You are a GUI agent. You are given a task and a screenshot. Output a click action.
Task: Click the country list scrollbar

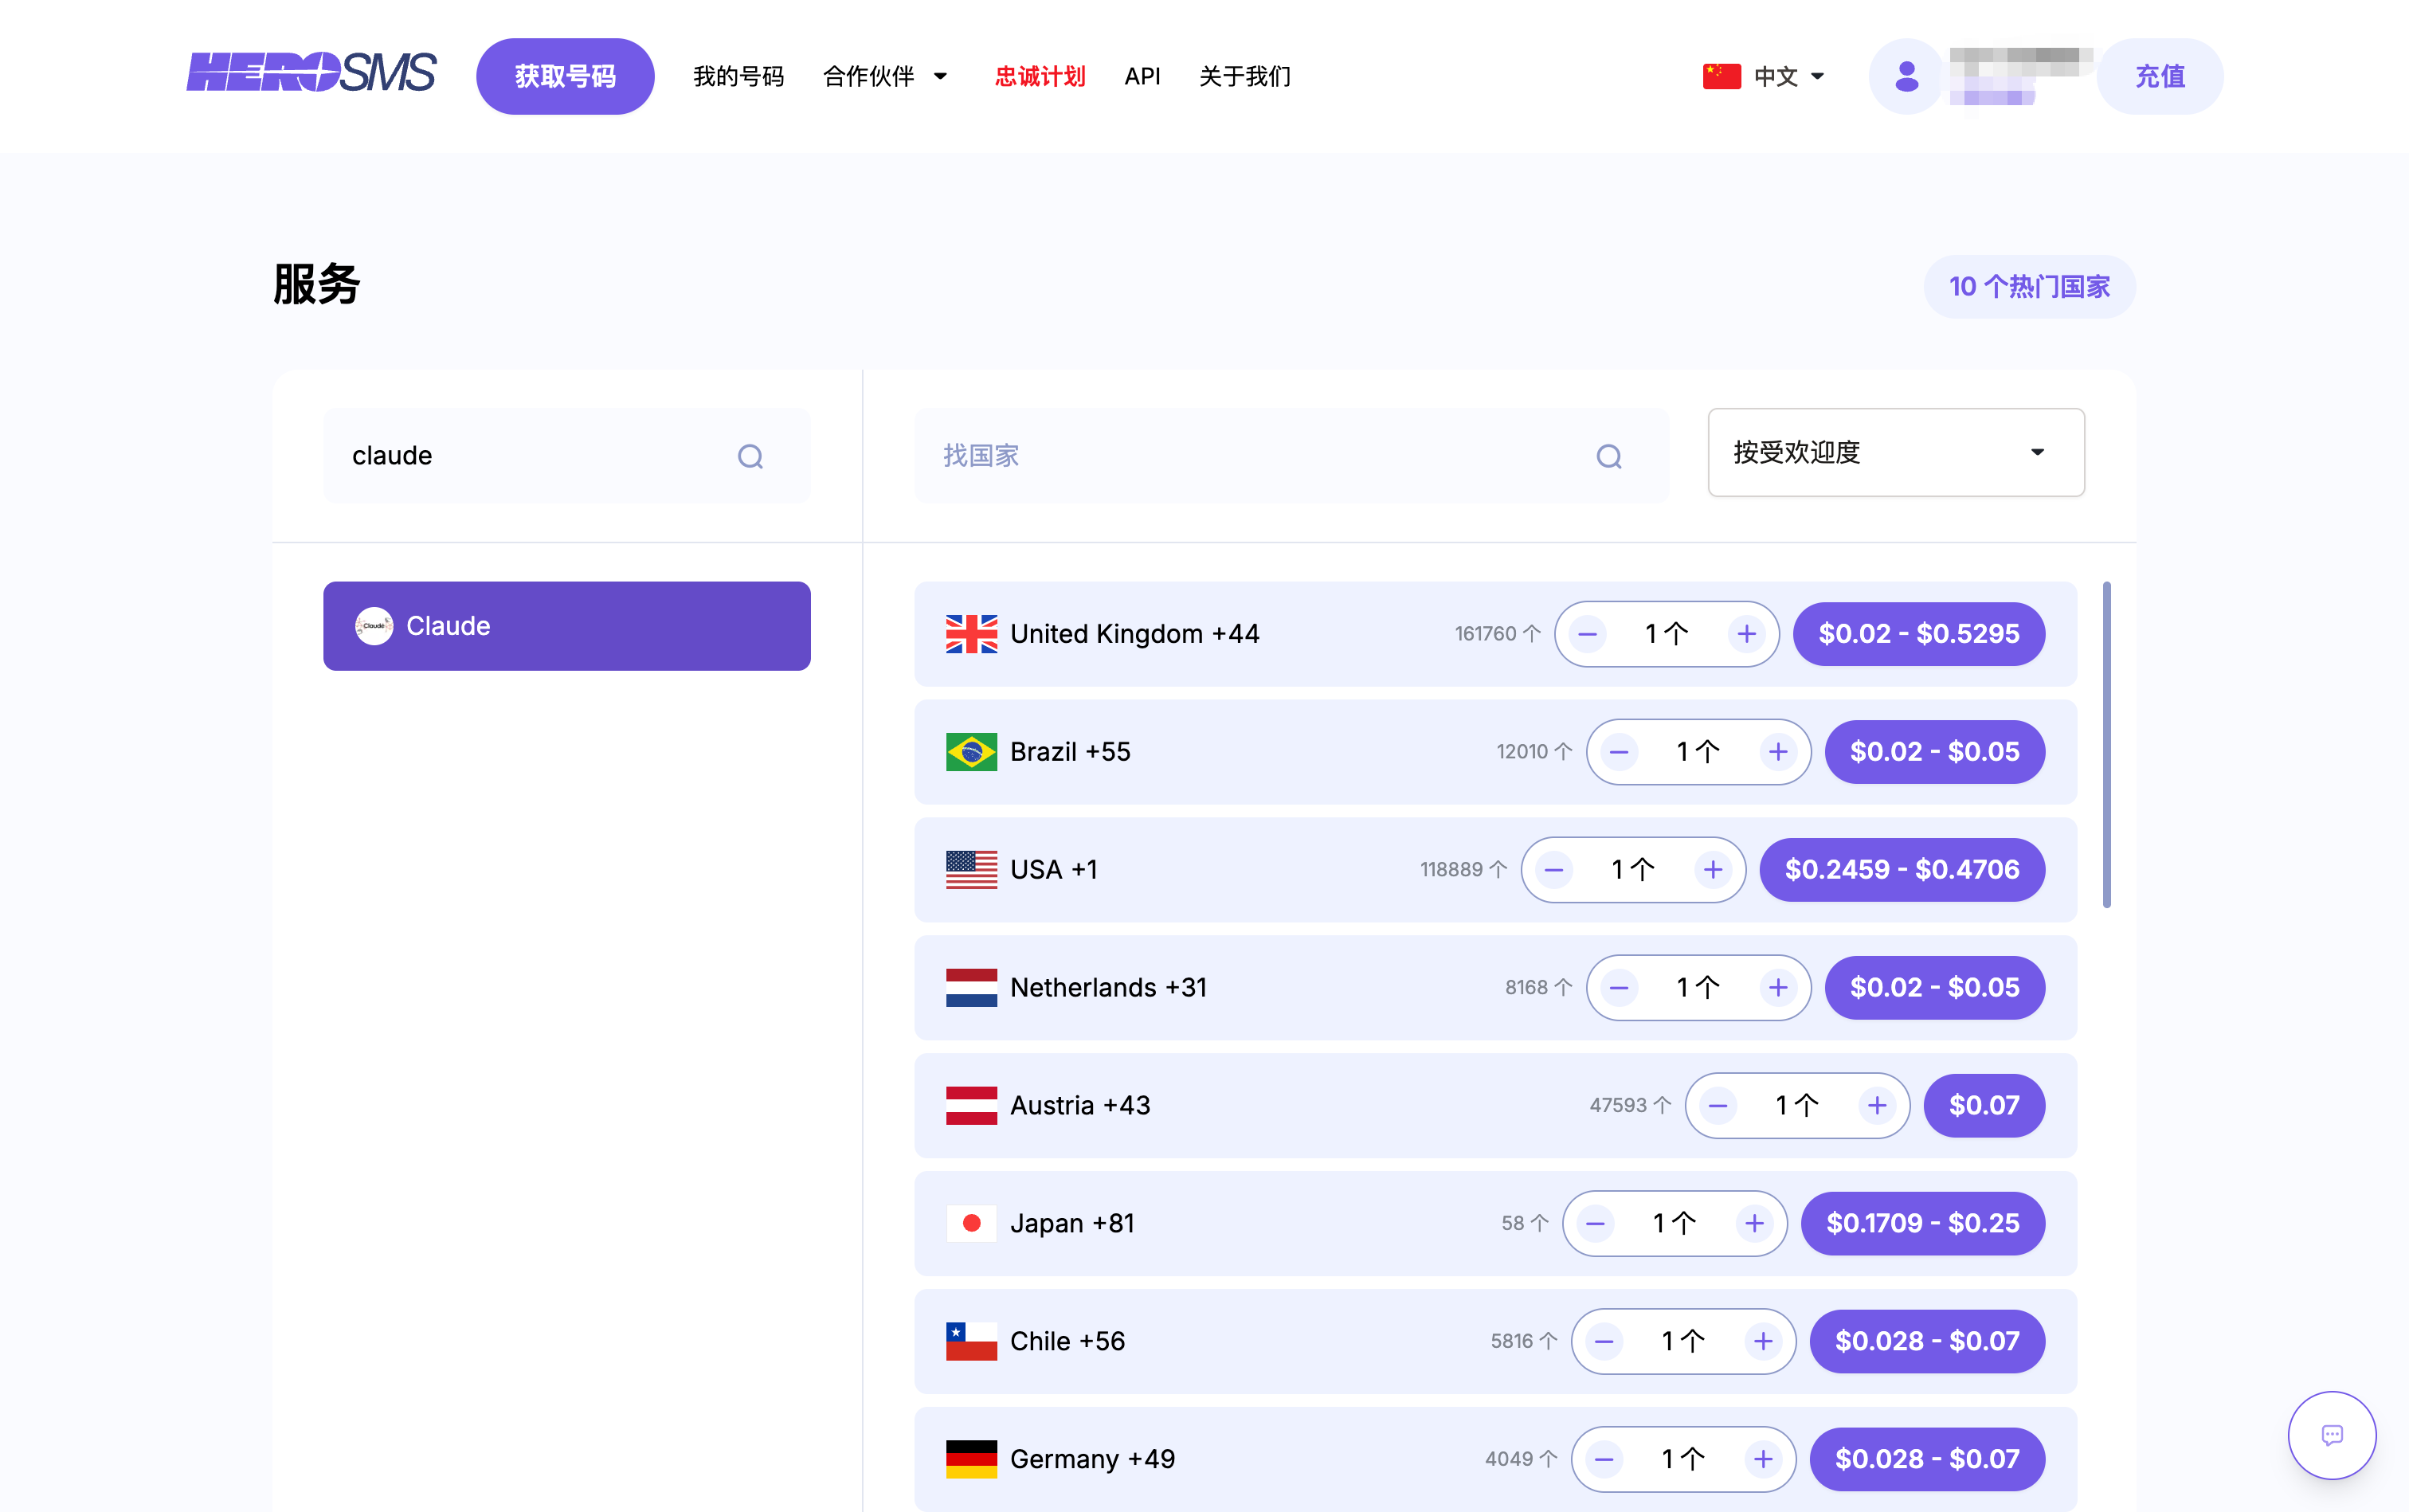coord(2106,745)
